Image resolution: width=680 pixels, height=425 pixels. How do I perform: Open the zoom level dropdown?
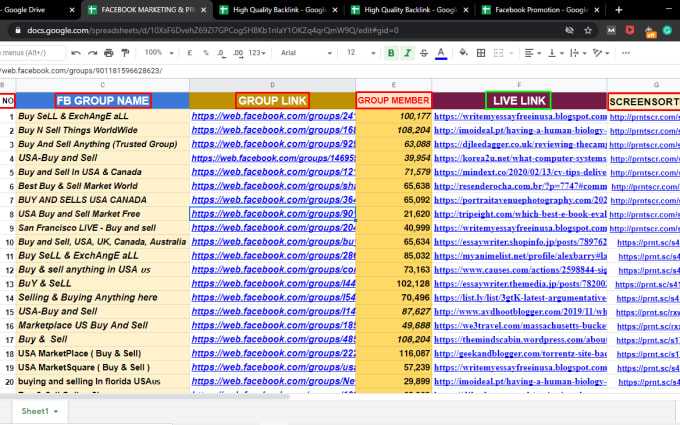point(159,53)
